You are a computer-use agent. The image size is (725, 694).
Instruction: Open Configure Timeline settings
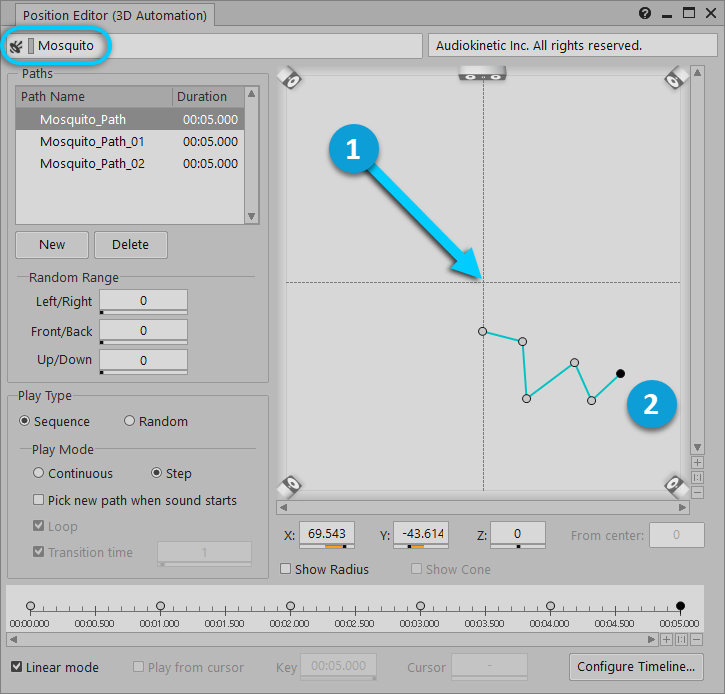pos(635,667)
